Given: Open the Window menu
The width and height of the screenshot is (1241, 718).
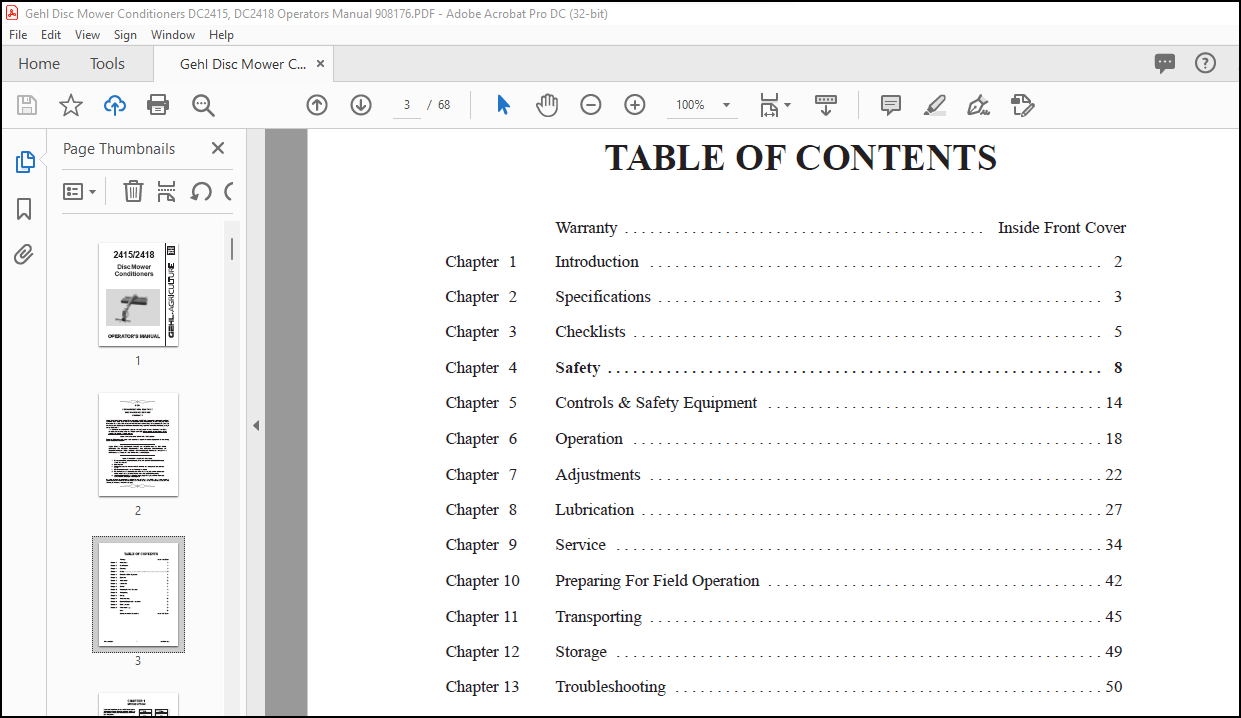Looking at the screenshot, I should click(x=173, y=34).
